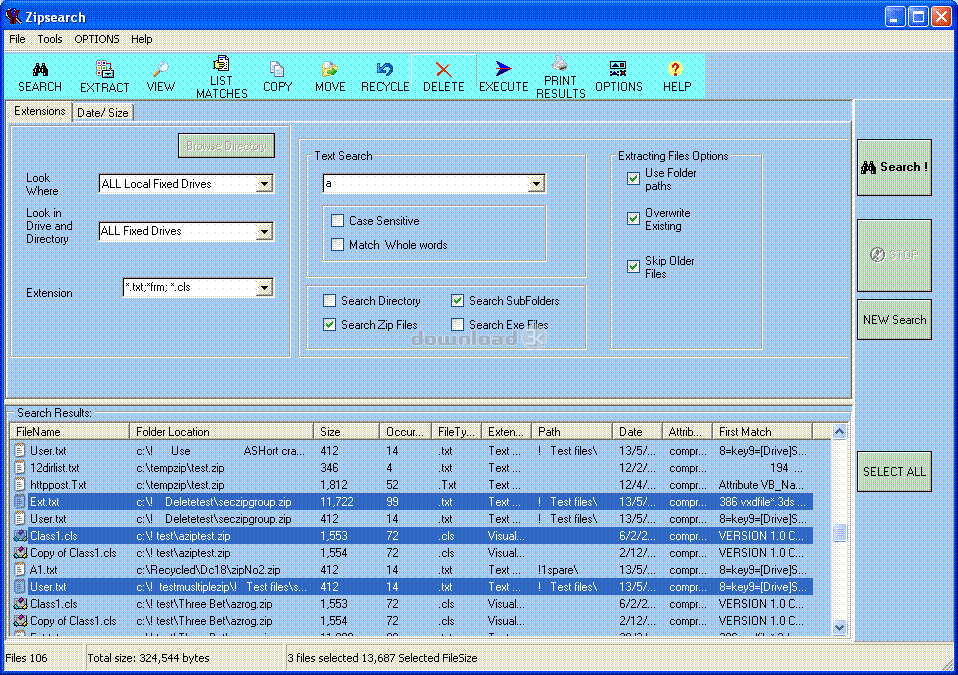Click the icon of Class1.cls in azrog.zip
Viewport: 958px width, 675px height.
(20, 604)
